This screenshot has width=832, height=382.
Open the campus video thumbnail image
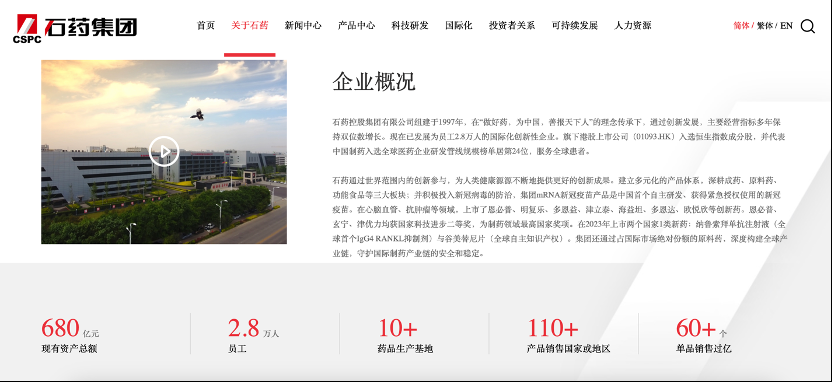click(163, 152)
